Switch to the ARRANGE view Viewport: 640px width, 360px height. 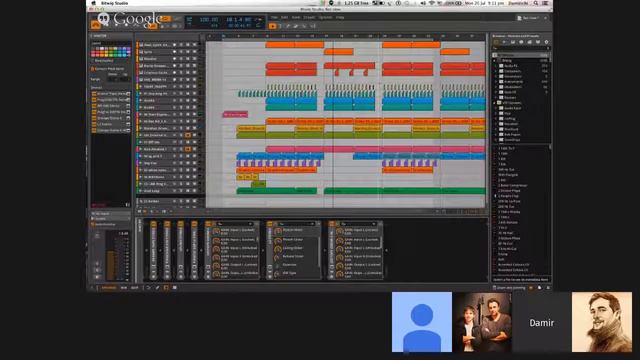click(x=109, y=288)
